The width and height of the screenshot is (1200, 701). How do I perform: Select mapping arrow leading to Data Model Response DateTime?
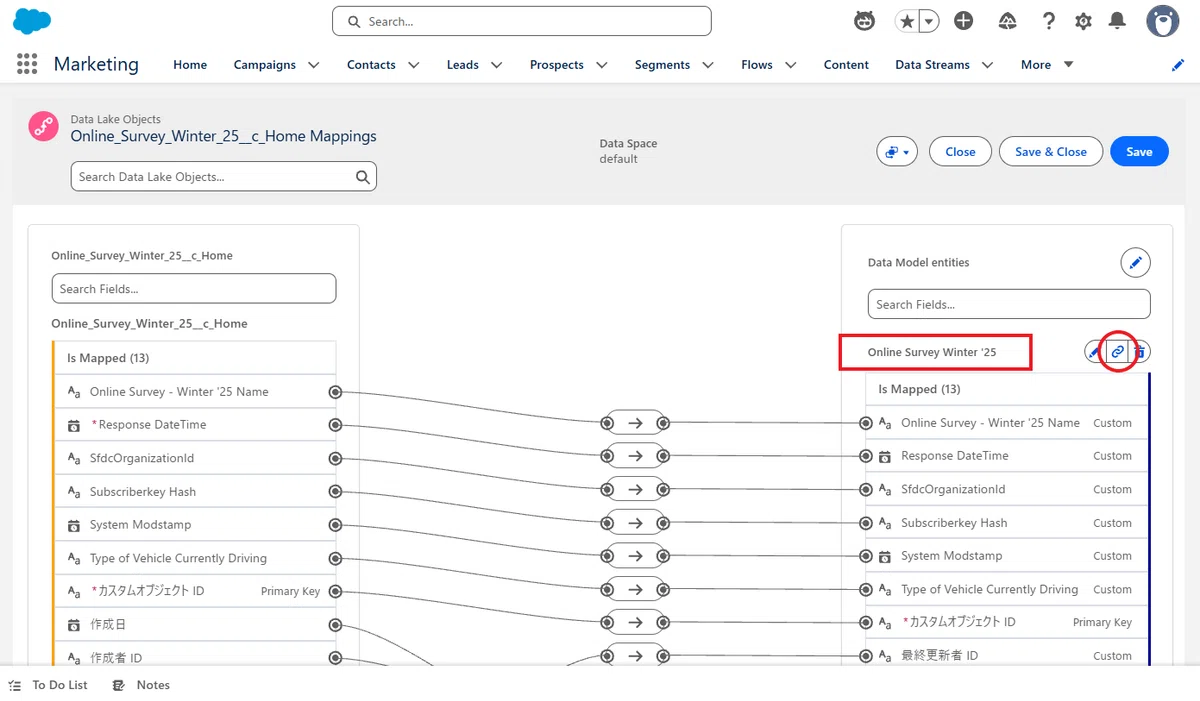point(635,456)
